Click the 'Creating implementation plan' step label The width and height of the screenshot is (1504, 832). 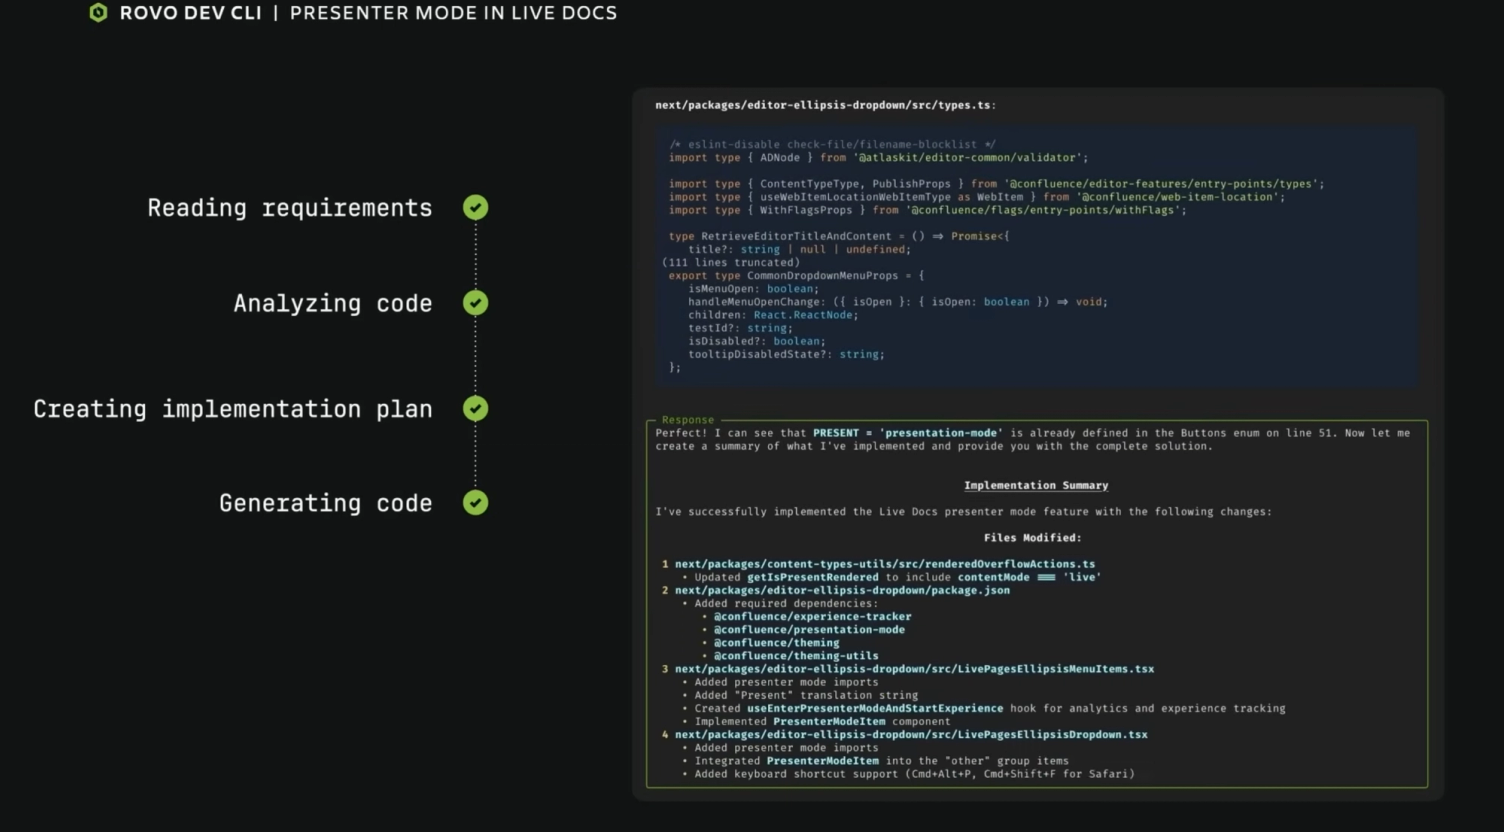pyautogui.click(x=233, y=409)
